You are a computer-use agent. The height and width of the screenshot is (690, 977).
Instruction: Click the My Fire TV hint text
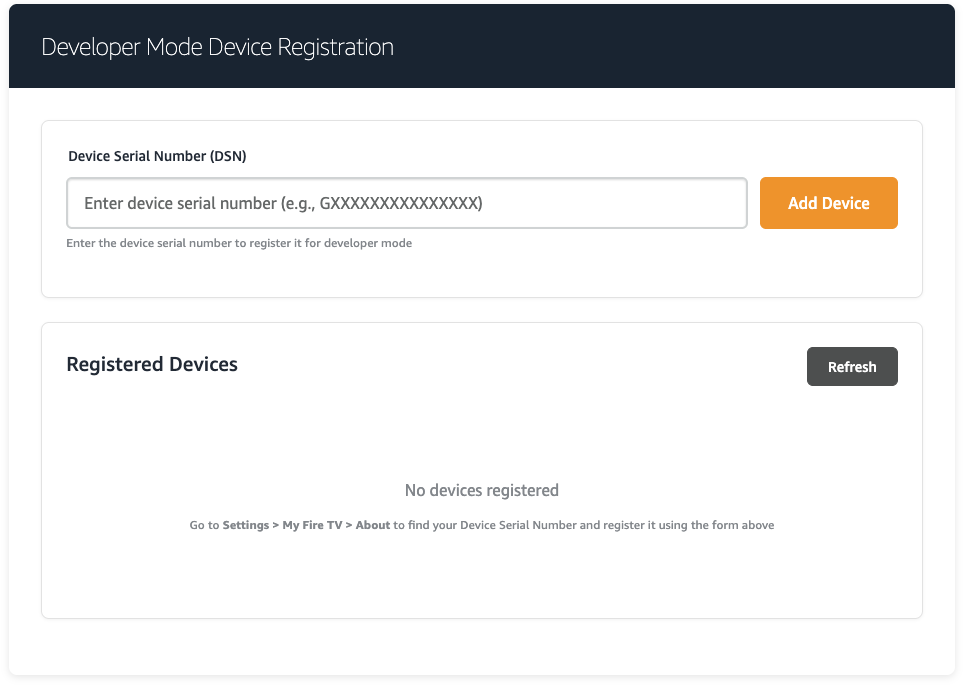pos(312,524)
